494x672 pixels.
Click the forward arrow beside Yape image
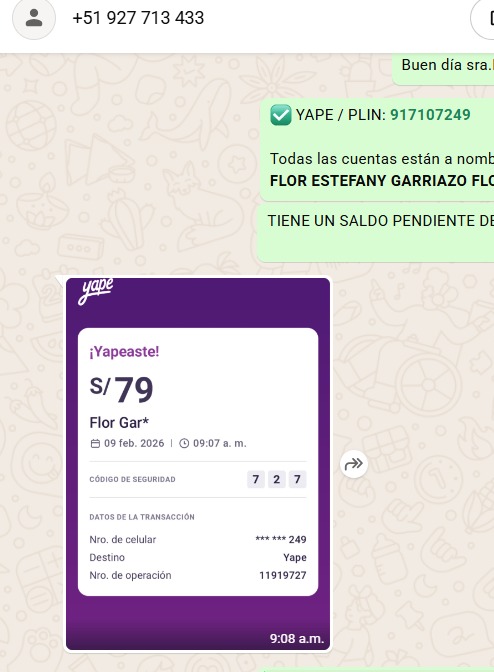354,464
